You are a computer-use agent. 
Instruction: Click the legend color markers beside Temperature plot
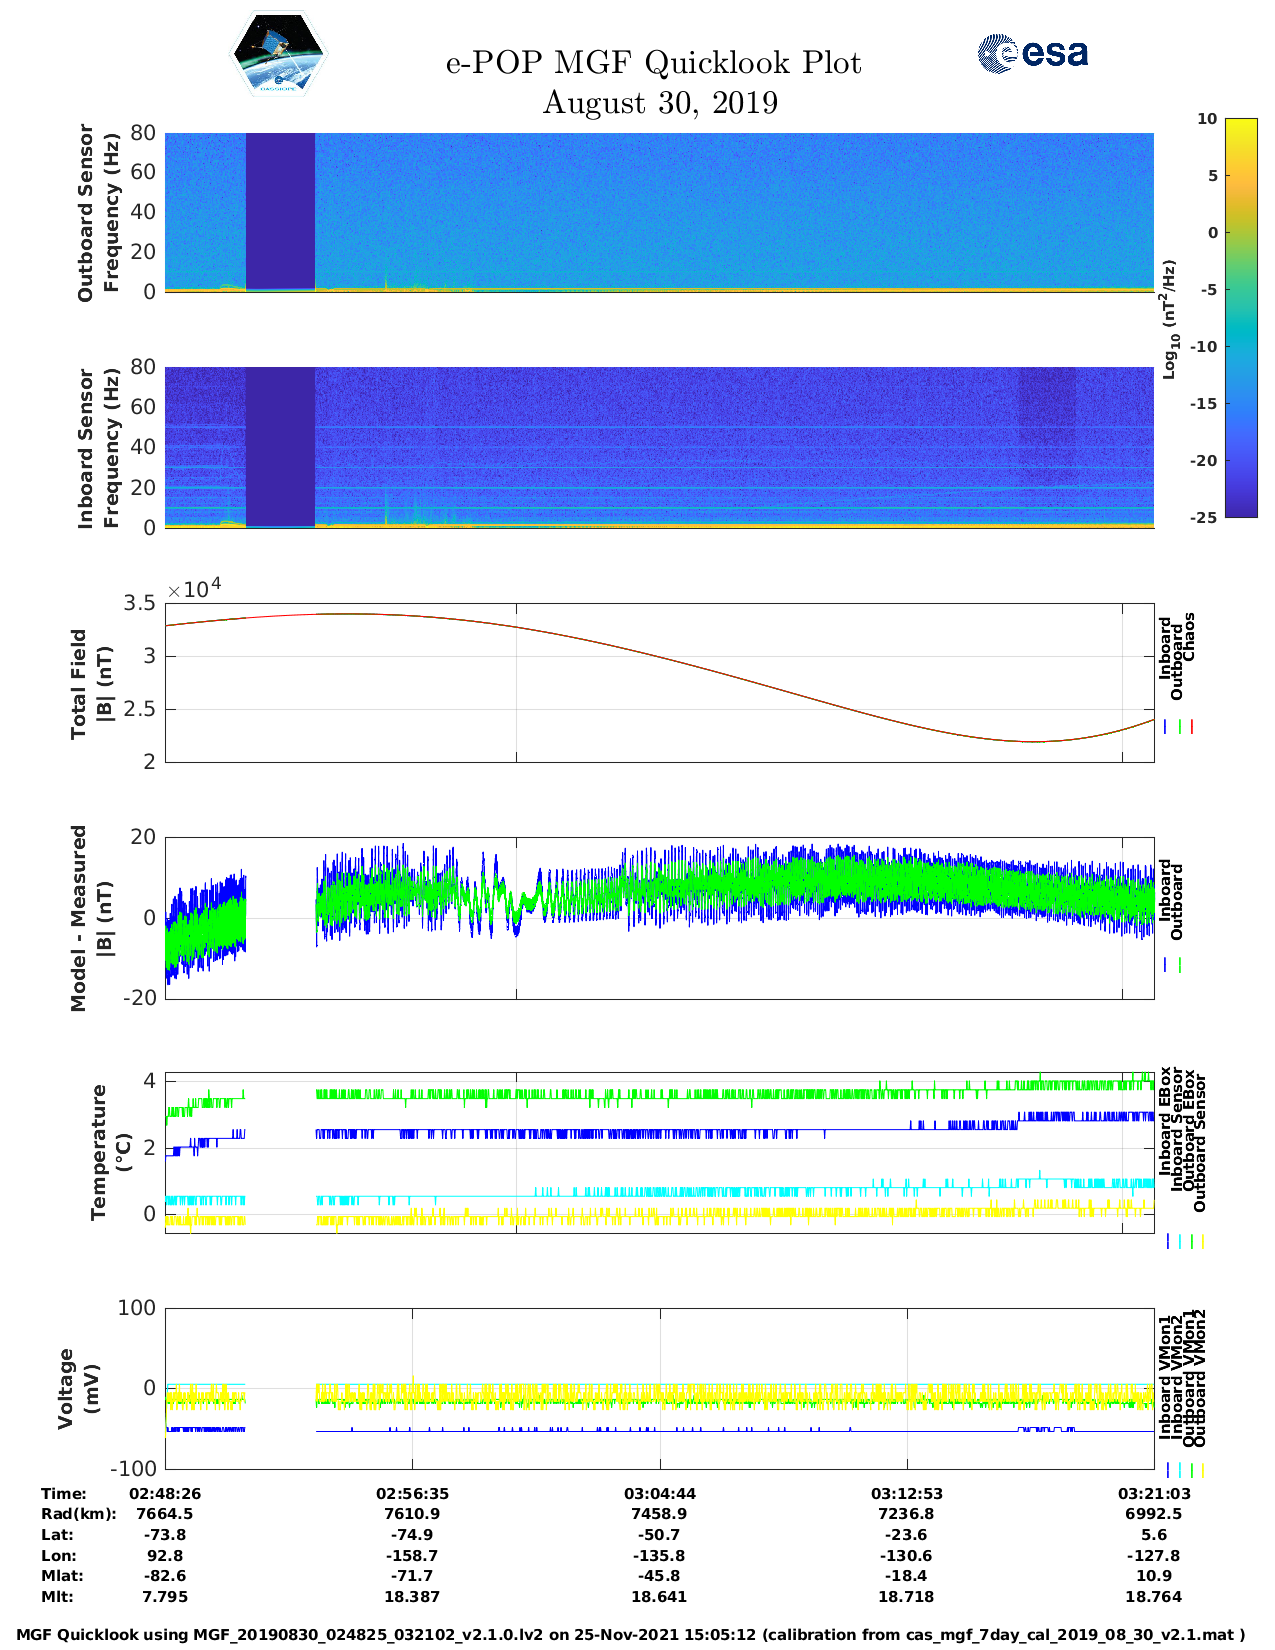tap(1184, 1241)
